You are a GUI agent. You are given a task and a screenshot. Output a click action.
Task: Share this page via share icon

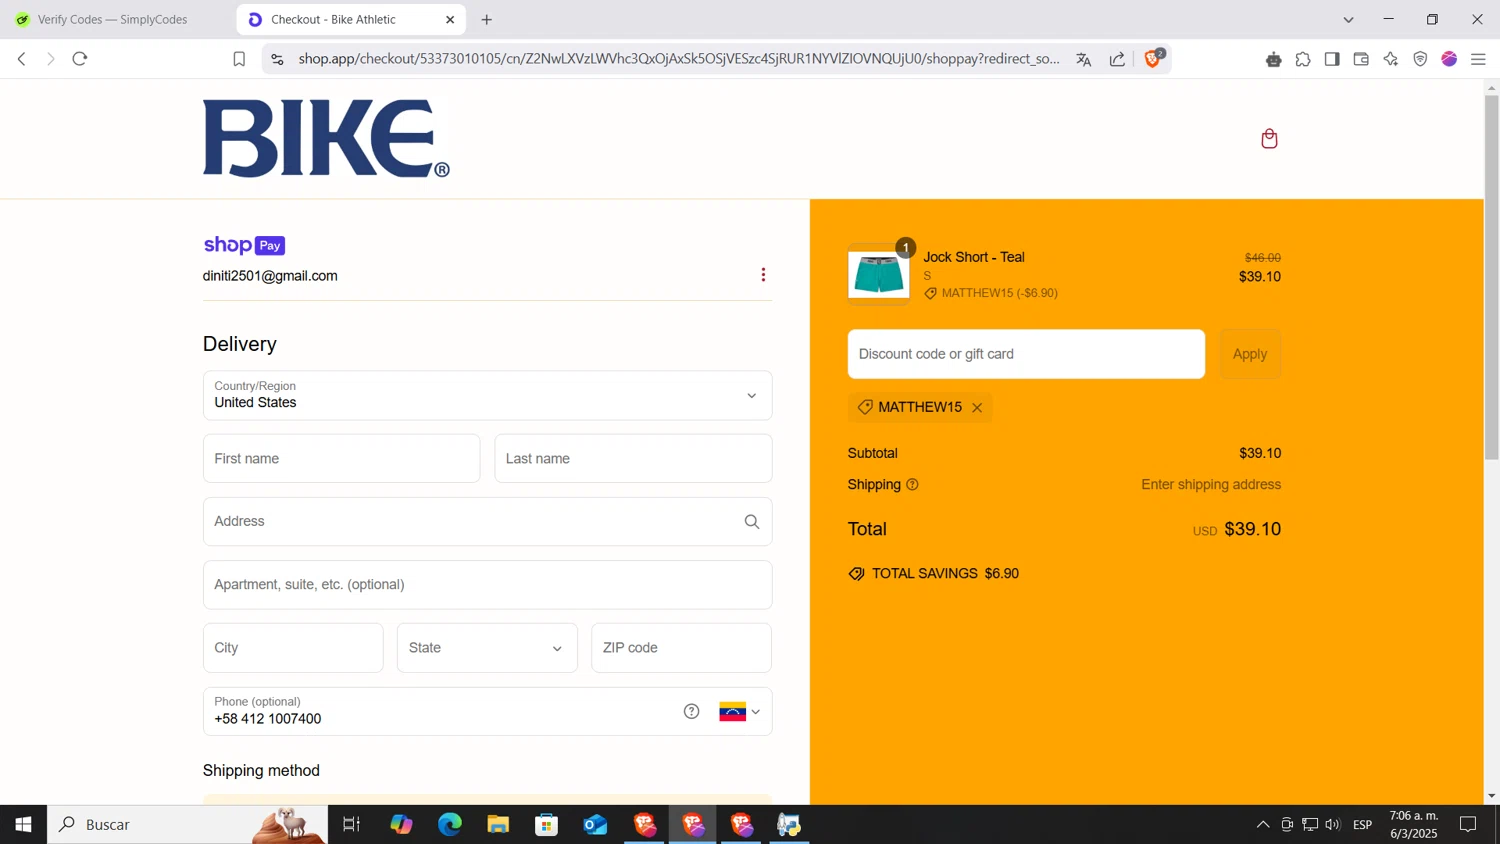click(1117, 59)
